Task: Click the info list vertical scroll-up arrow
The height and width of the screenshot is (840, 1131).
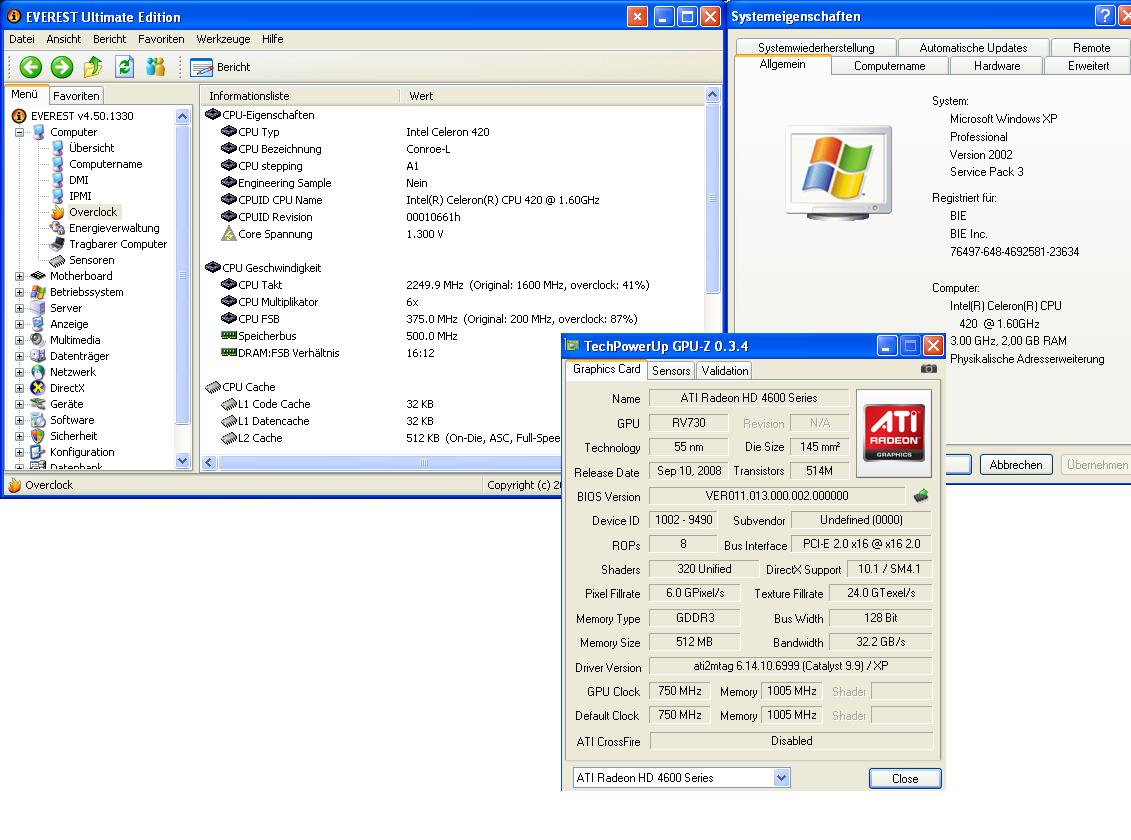Action: pos(713,94)
